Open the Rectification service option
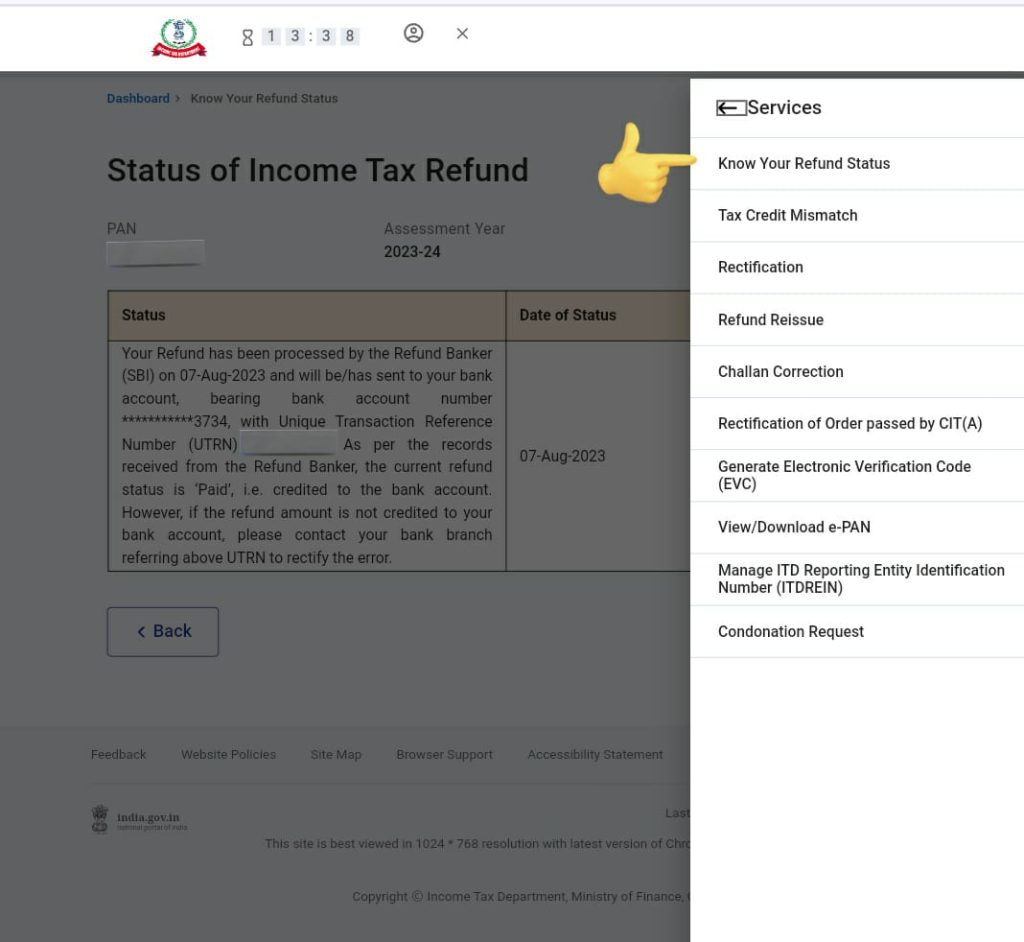 760,267
